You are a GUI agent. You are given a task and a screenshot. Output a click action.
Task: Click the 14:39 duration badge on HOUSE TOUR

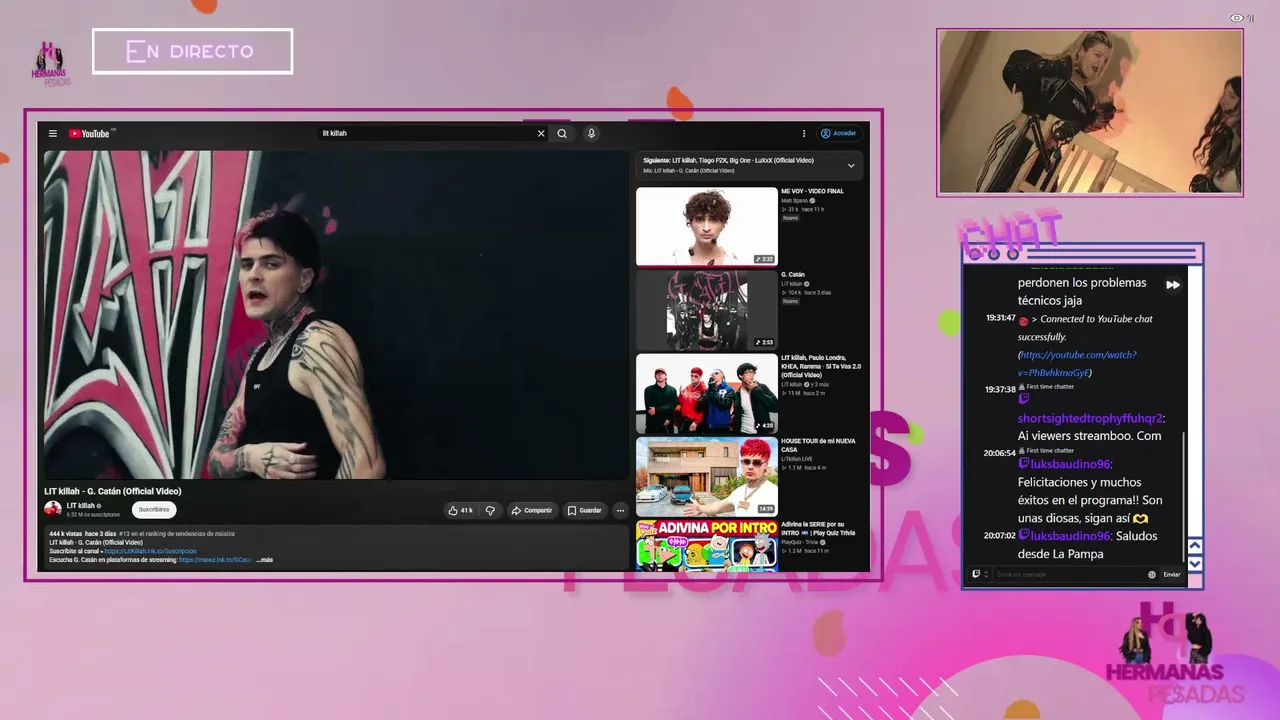(x=765, y=509)
